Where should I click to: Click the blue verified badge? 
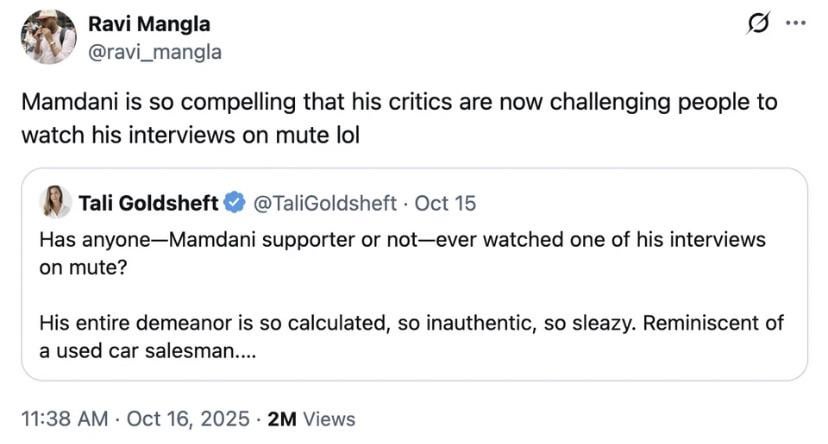pyautogui.click(x=234, y=203)
